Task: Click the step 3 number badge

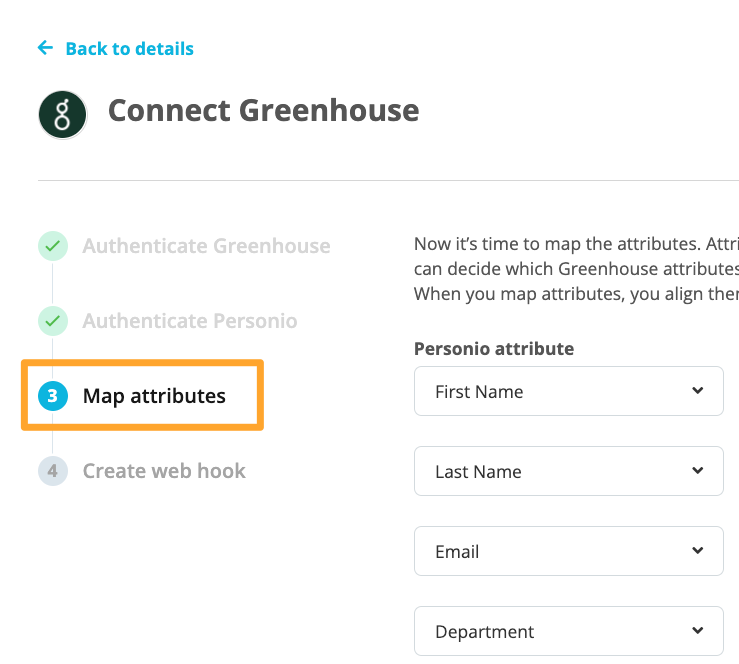Action: [53, 396]
